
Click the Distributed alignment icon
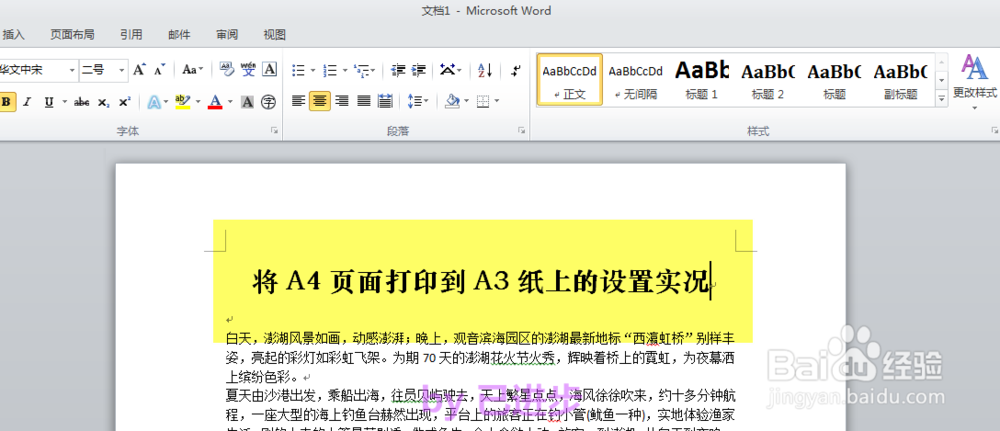385,101
